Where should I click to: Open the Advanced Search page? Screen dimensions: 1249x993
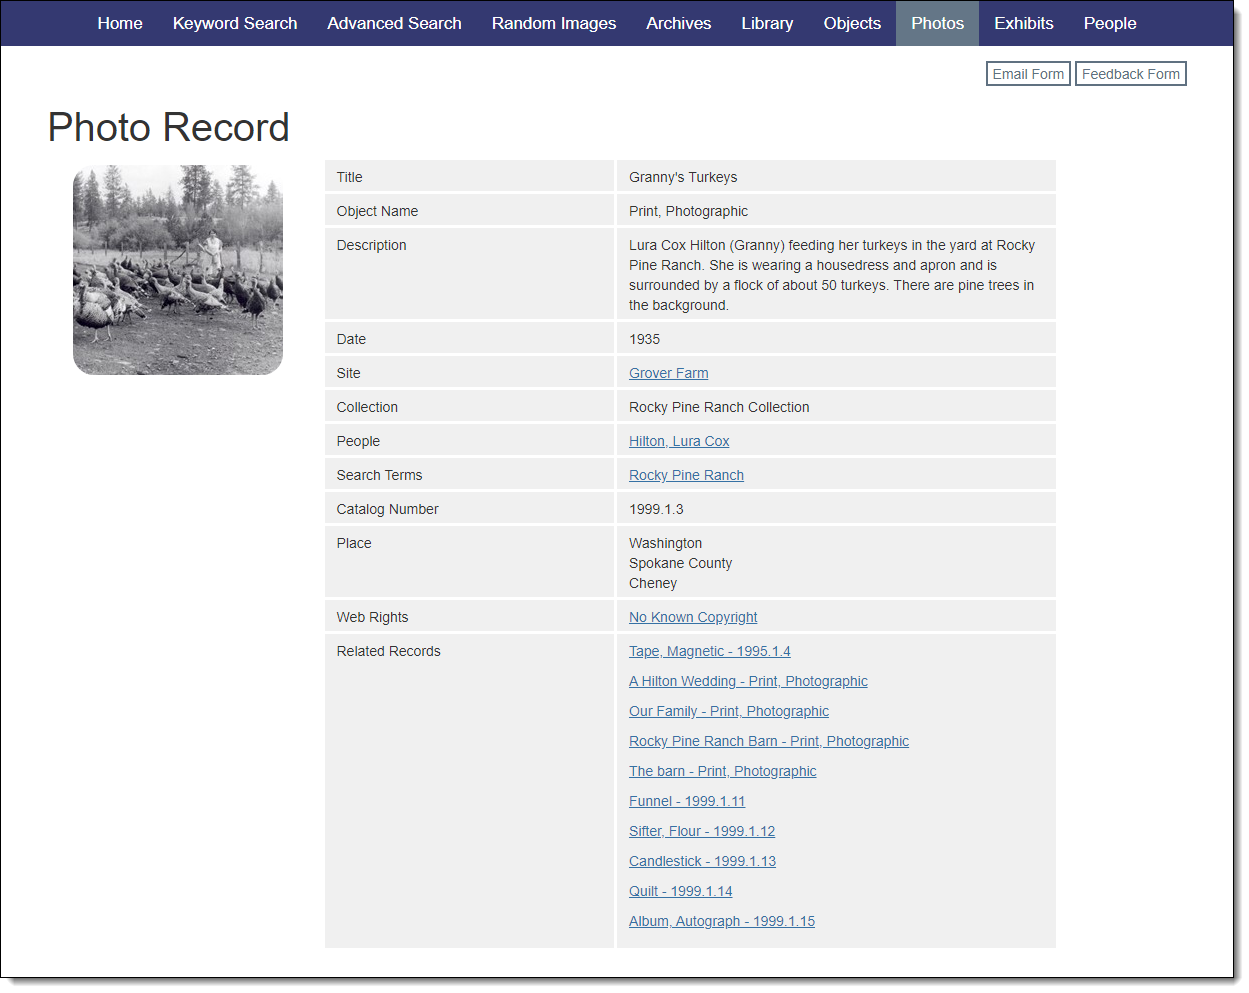(394, 23)
